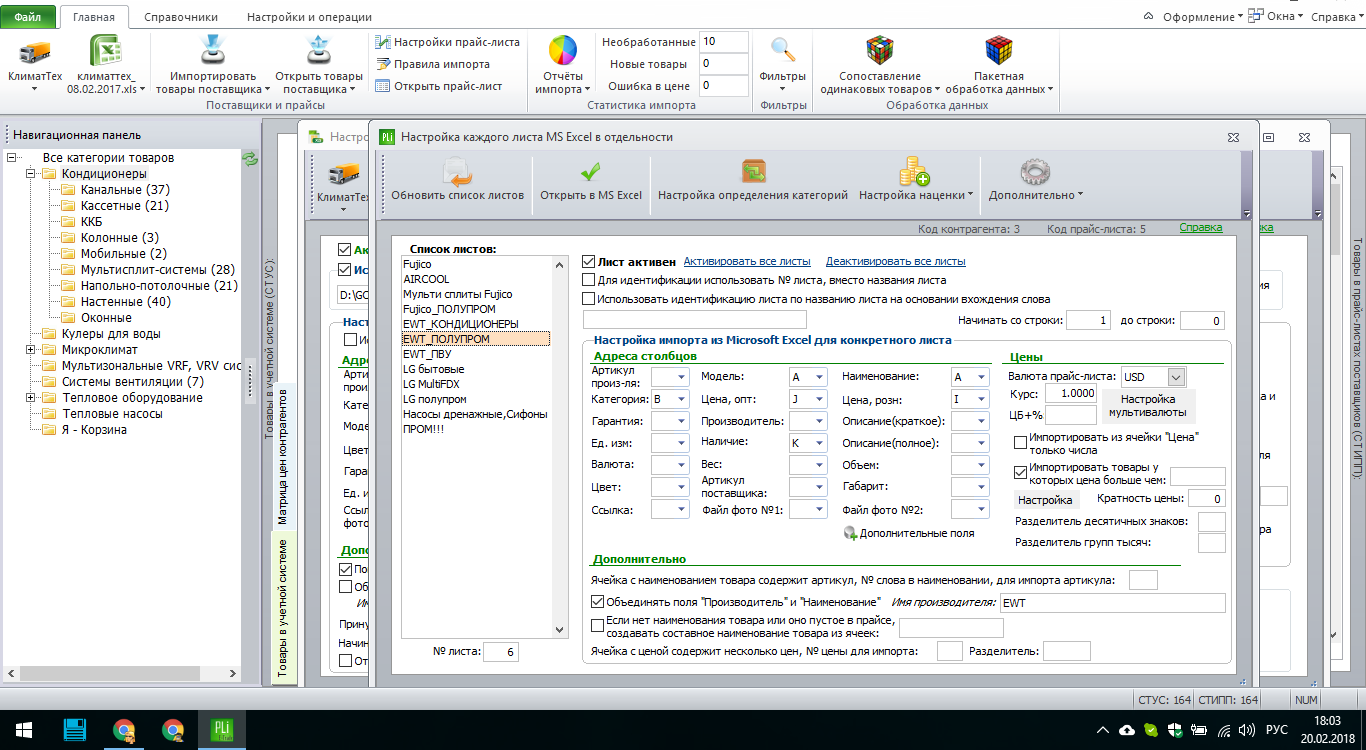The height and width of the screenshot is (750, 1366).
Task: Open the Файл ribbon tab
Action: [28, 17]
